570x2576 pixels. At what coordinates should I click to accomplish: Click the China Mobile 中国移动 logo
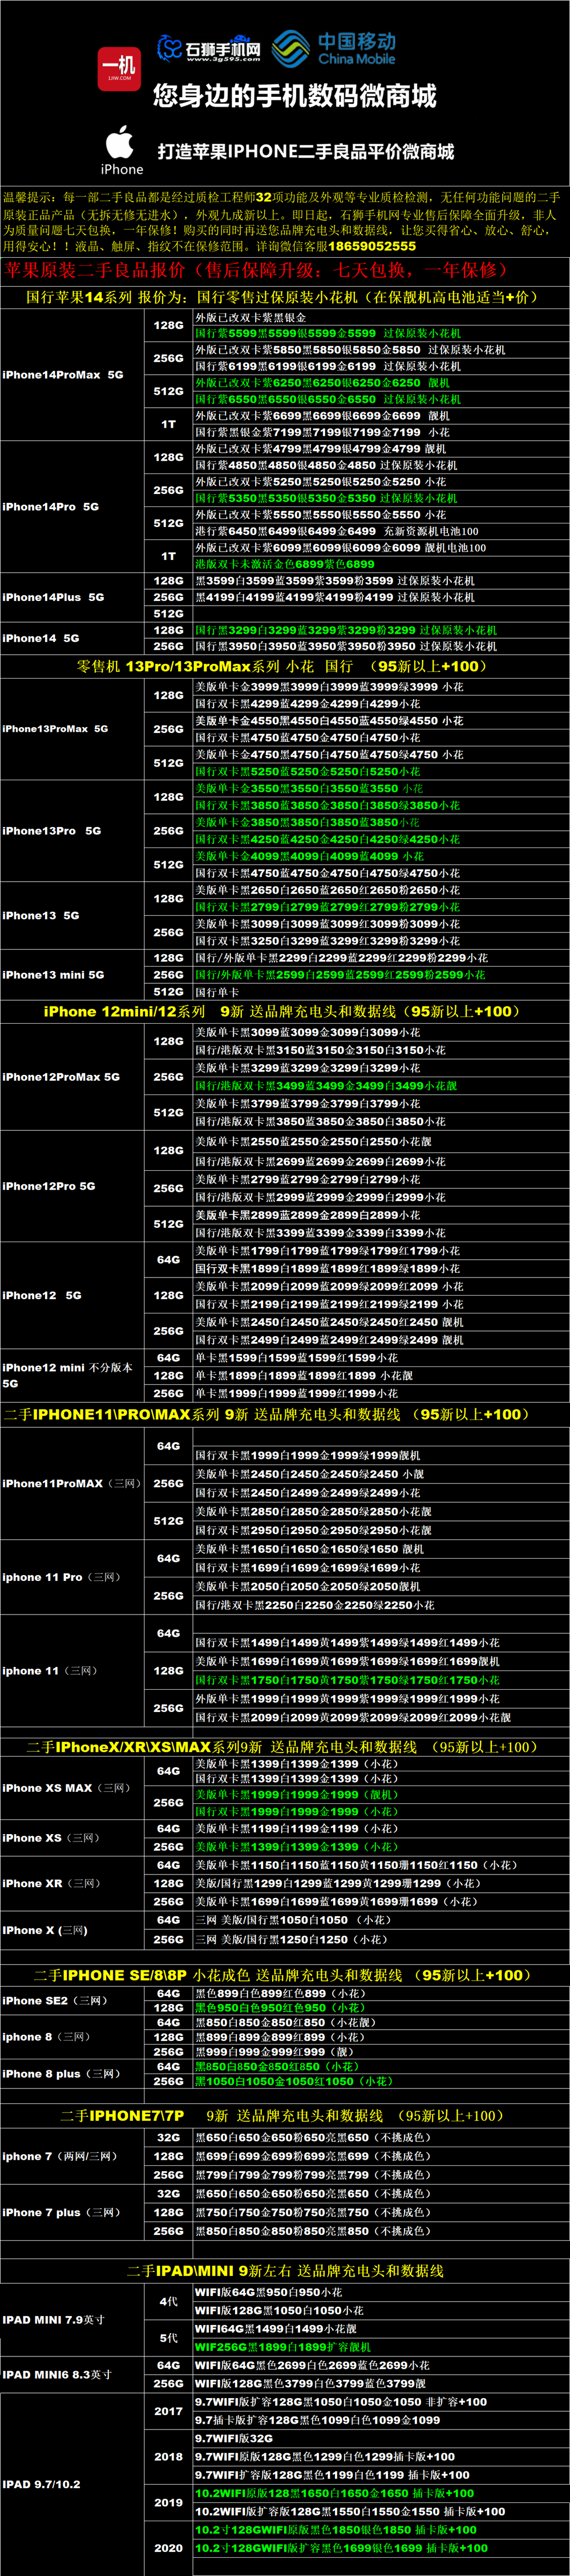(335, 48)
